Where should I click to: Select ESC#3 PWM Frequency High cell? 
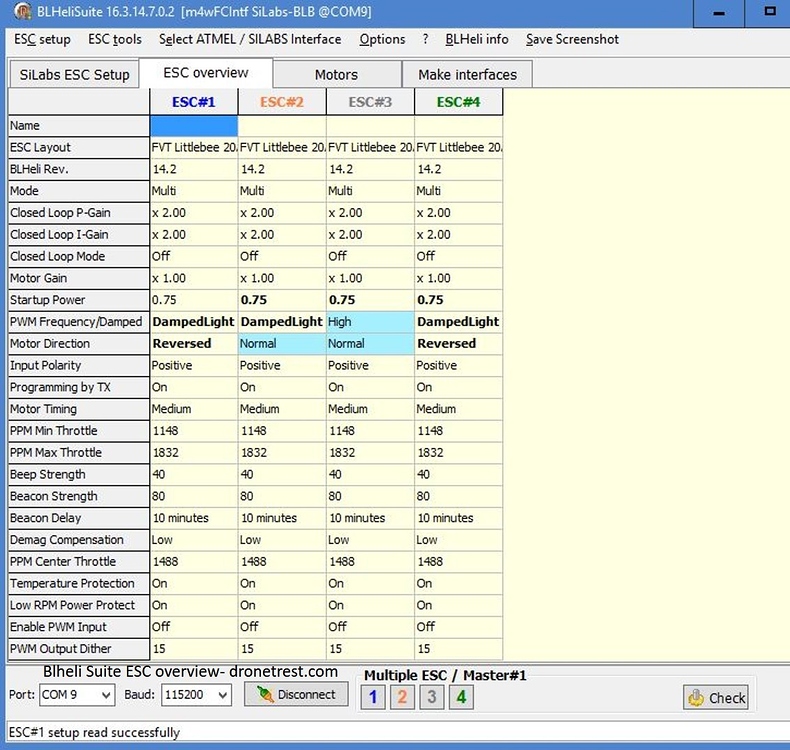(370, 322)
